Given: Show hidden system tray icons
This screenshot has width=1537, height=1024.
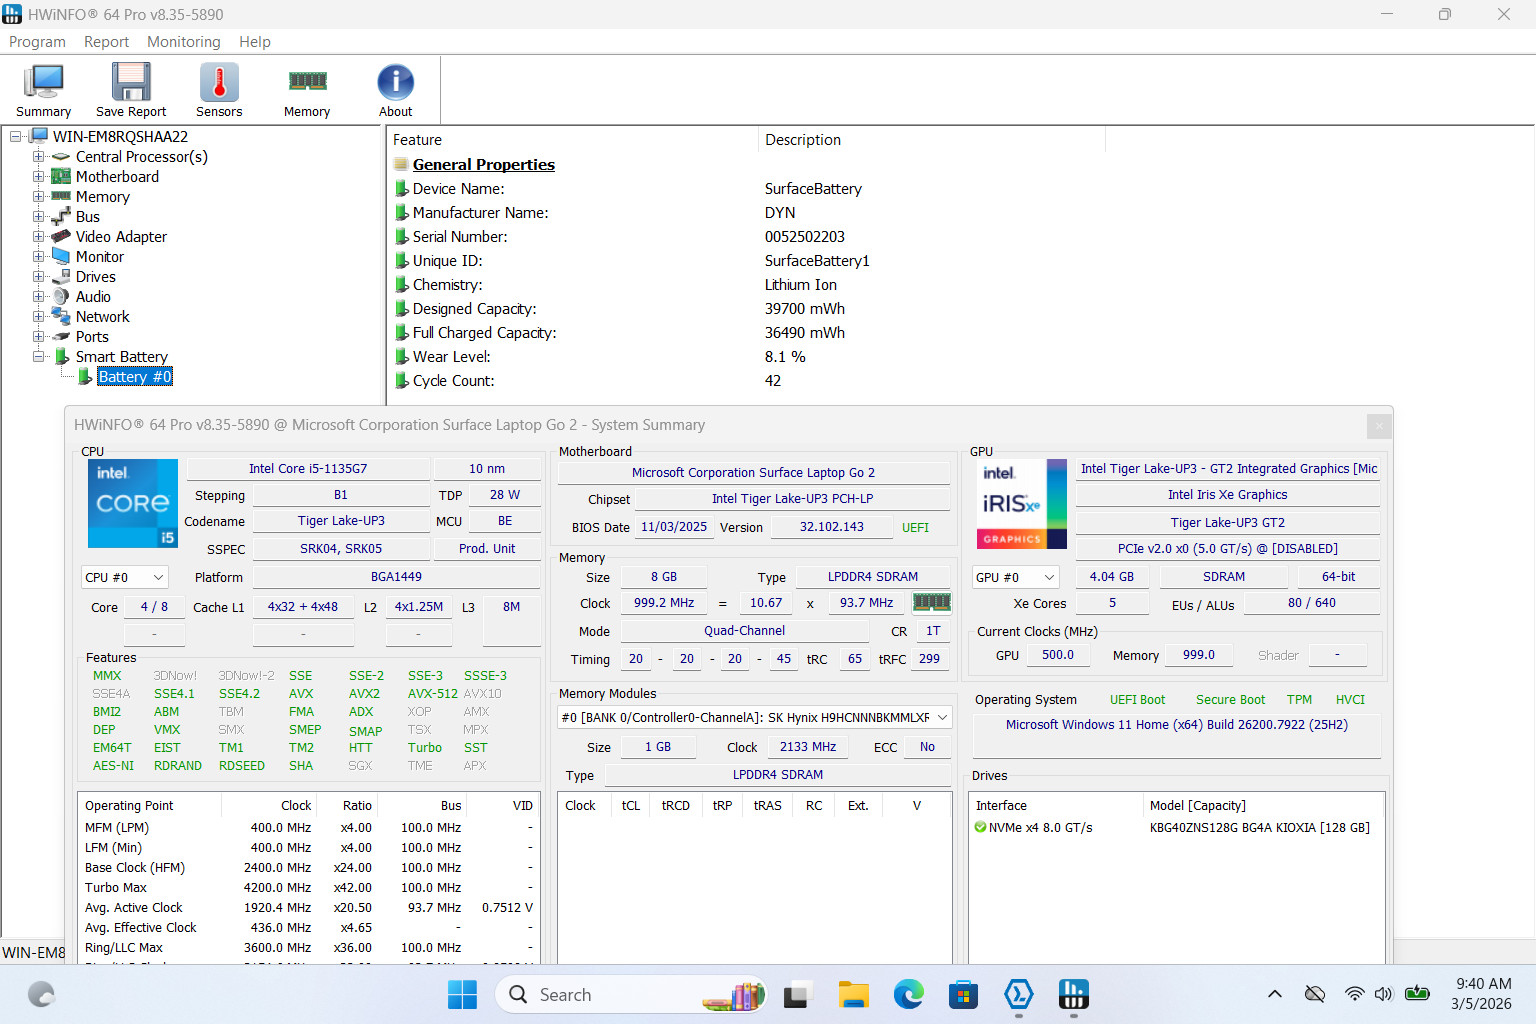Looking at the screenshot, I should pos(1274,994).
